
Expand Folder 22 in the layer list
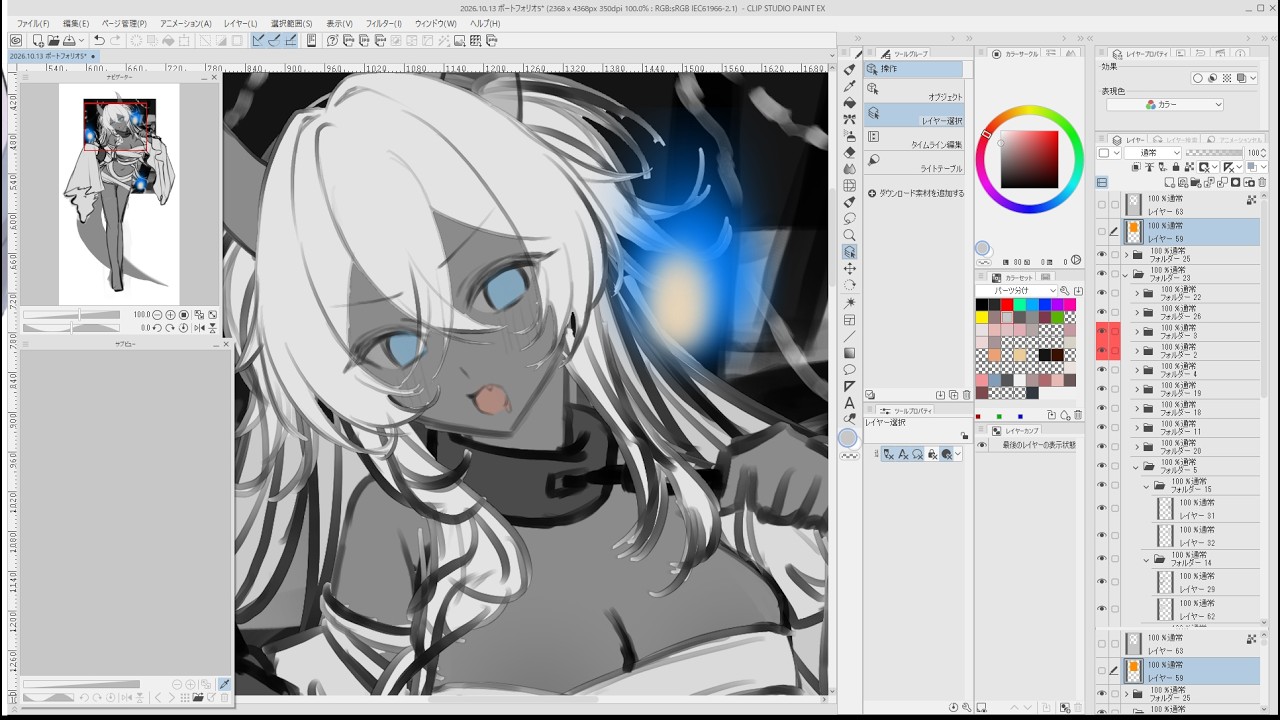click(x=1137, y=294)
